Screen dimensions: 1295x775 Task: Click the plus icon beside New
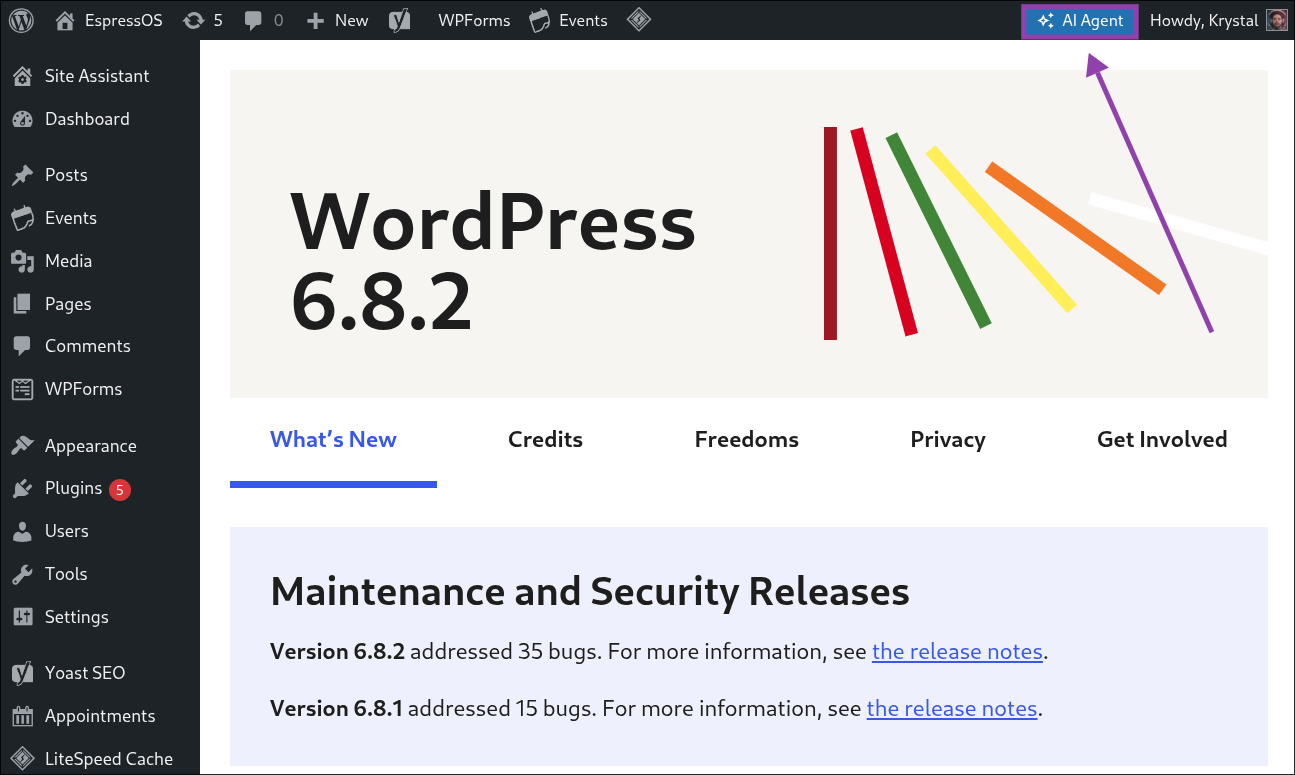(316, 20)
